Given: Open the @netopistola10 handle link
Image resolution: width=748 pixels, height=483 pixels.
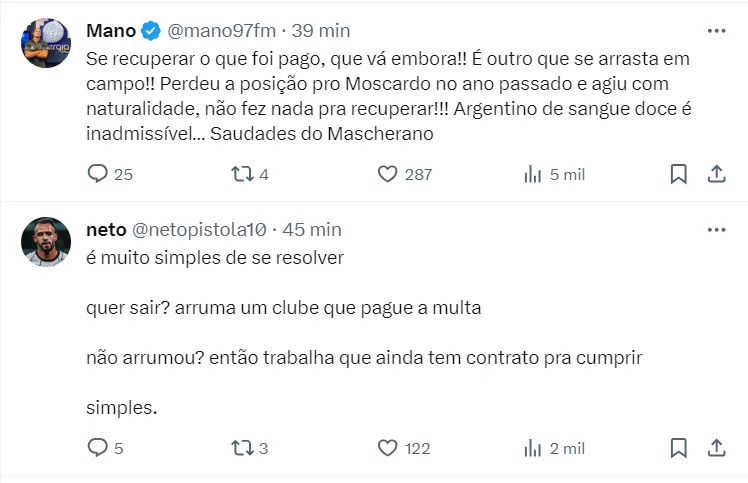Looking at the screenshot, I should (199, 229).
